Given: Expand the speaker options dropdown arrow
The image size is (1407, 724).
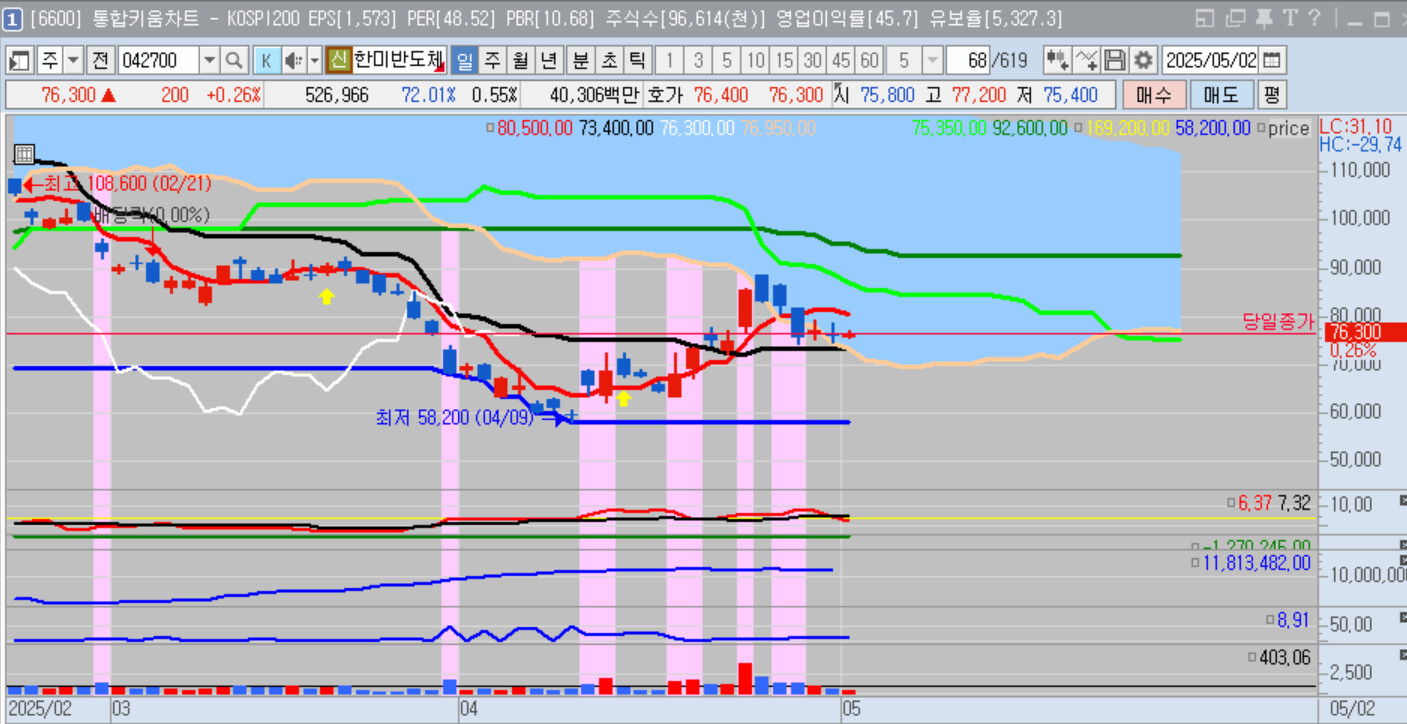Looking at the screenshot, I should point(314,61).
